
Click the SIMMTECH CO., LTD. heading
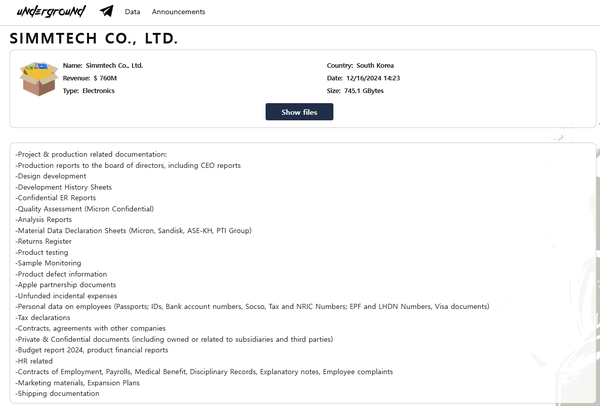[93, 39]
